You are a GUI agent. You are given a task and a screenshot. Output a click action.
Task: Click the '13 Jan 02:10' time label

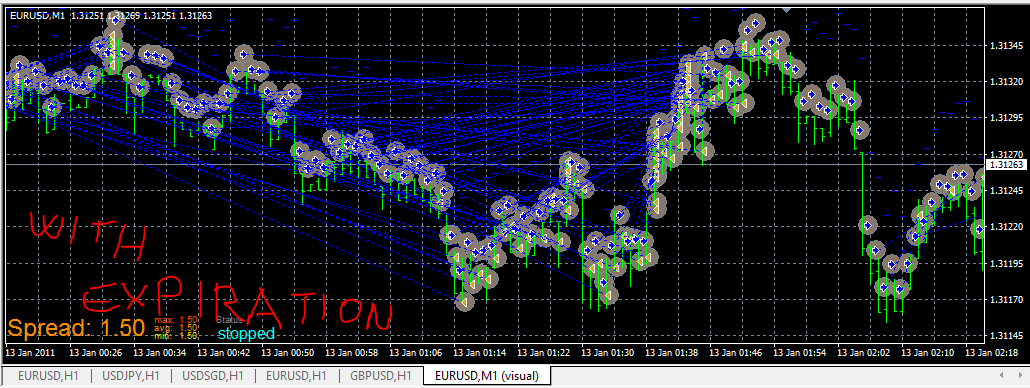[928, 353]
